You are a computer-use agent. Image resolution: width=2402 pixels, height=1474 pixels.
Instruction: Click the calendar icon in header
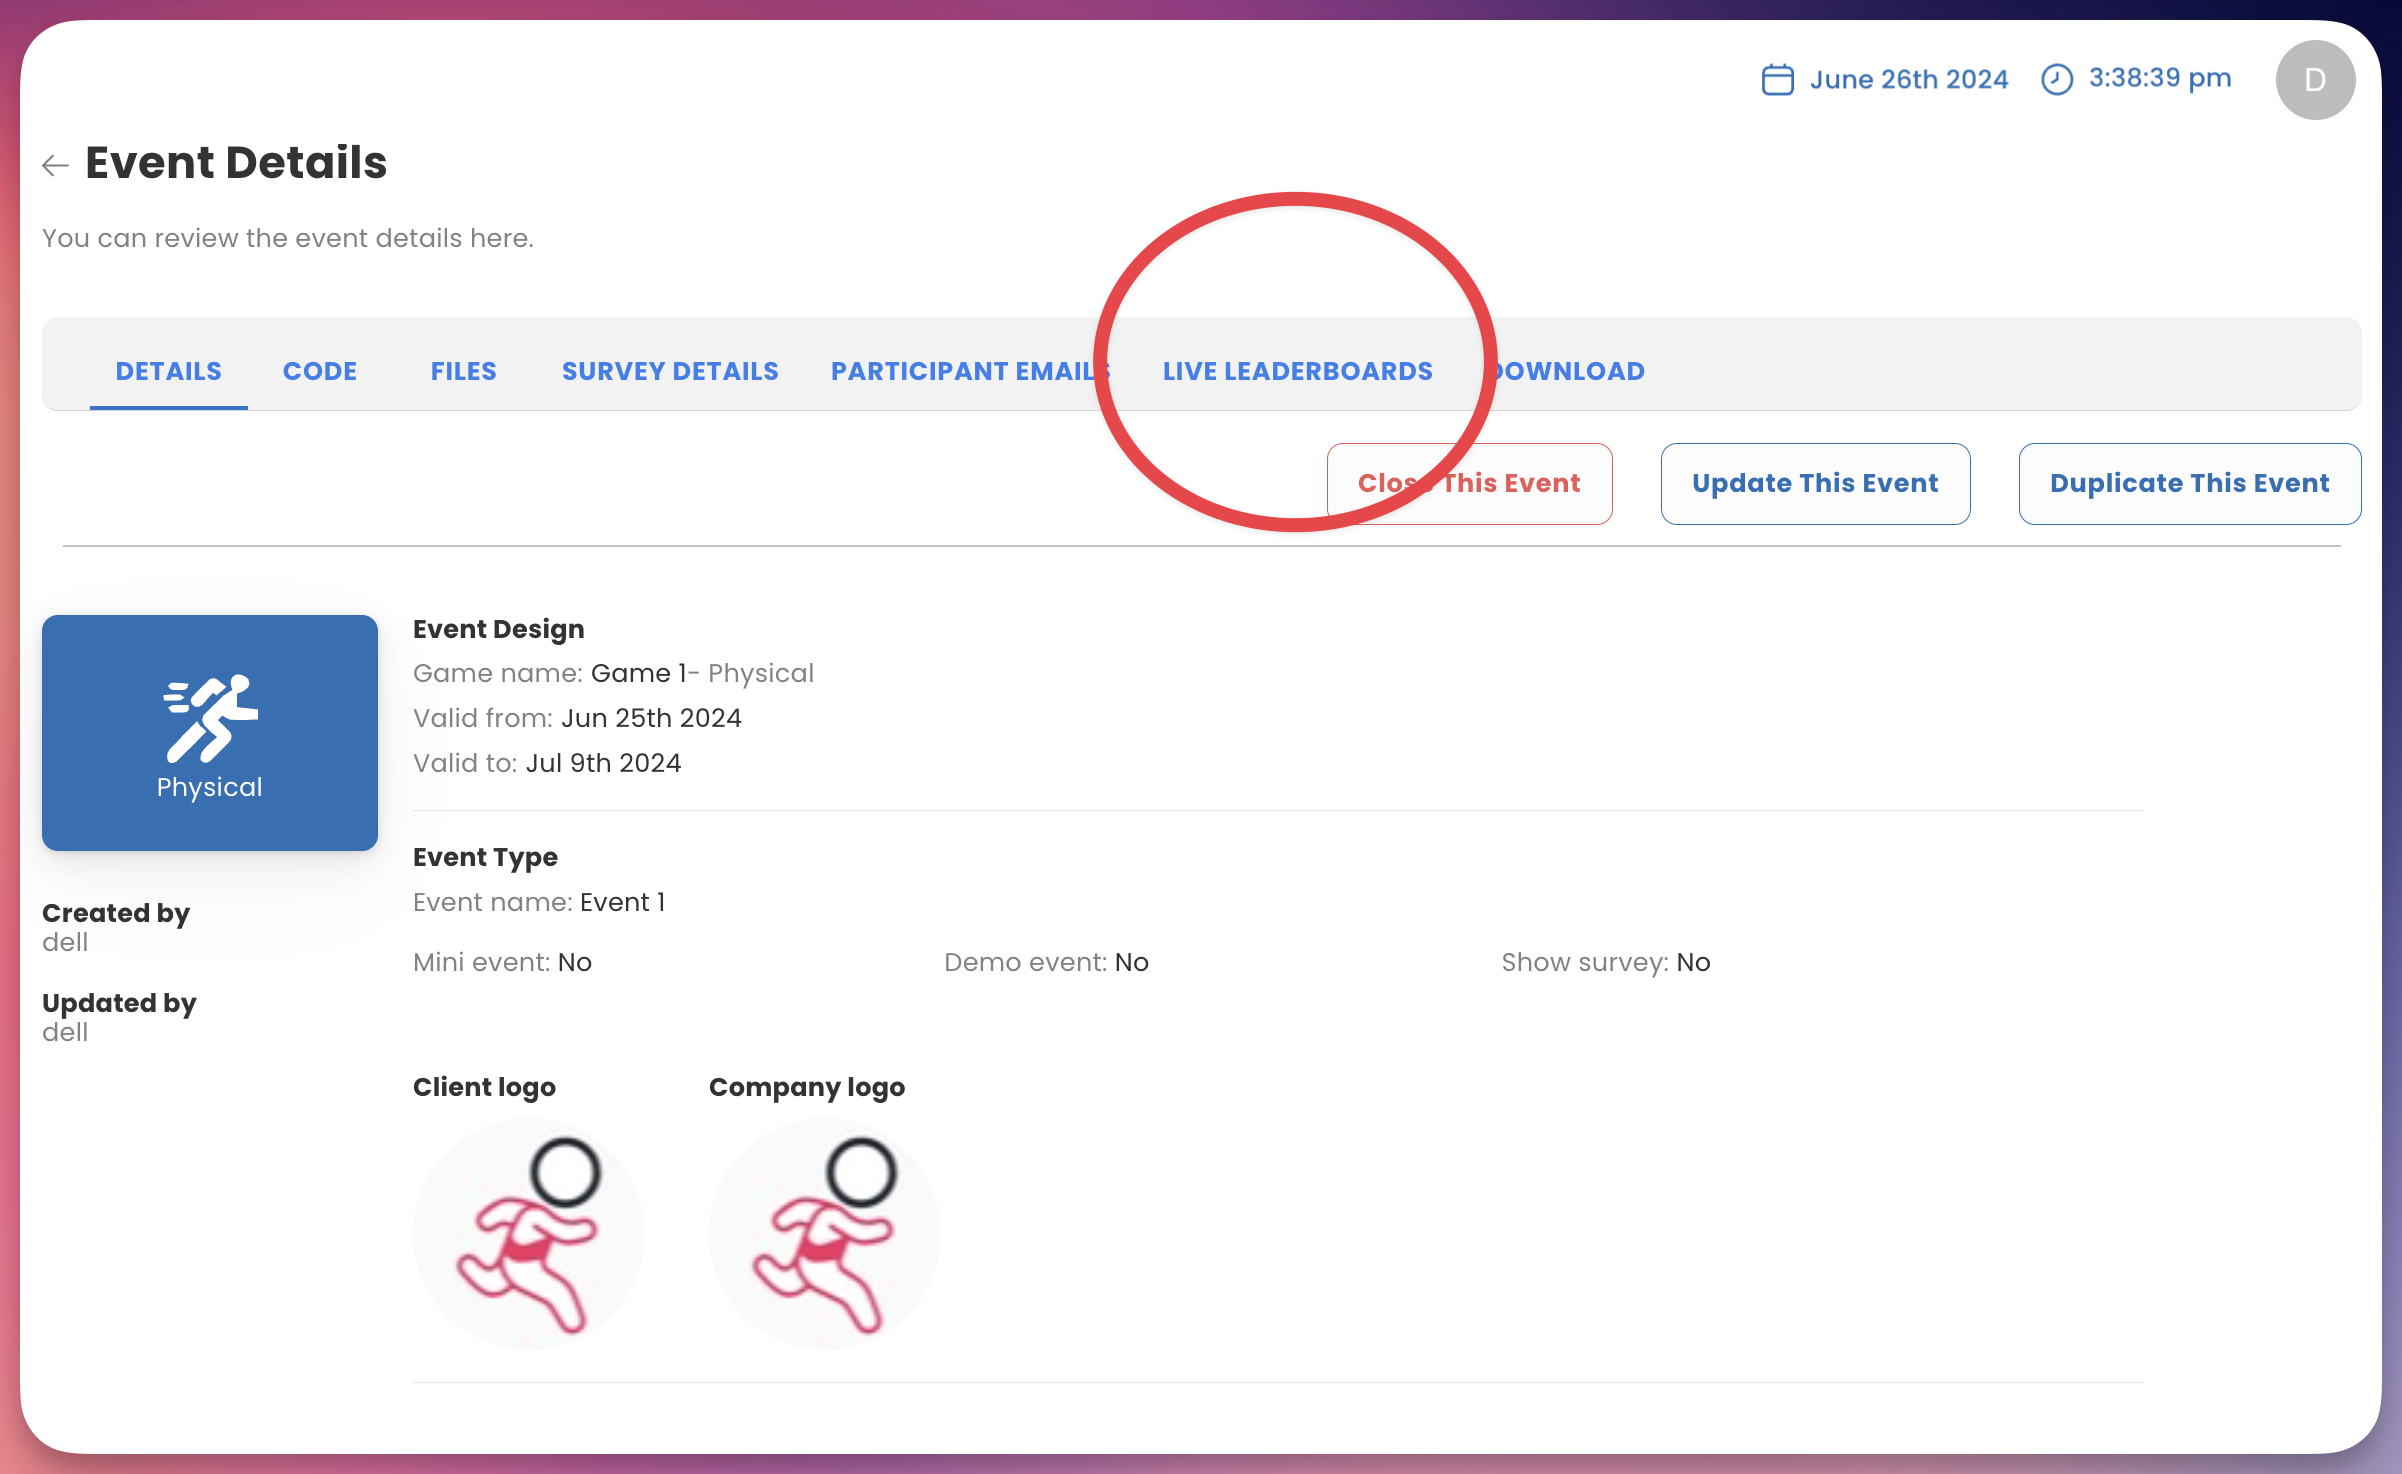[x=1777, y=80]
